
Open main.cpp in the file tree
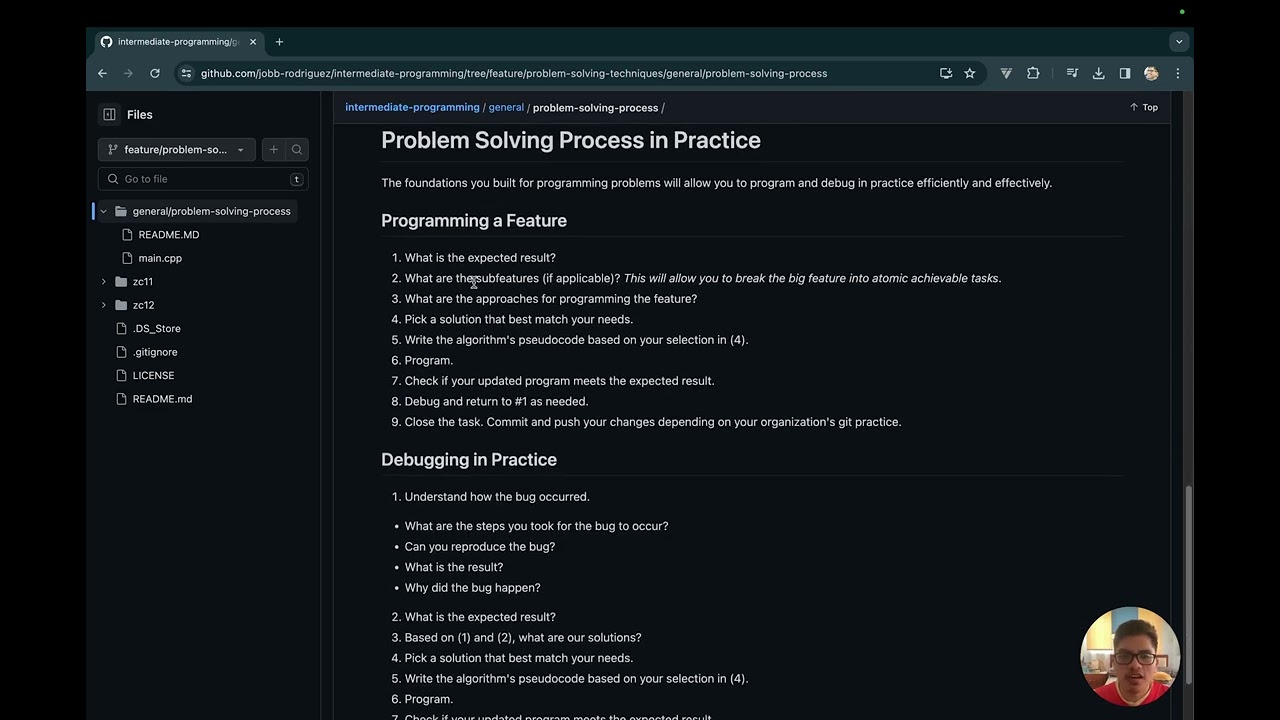160,258
